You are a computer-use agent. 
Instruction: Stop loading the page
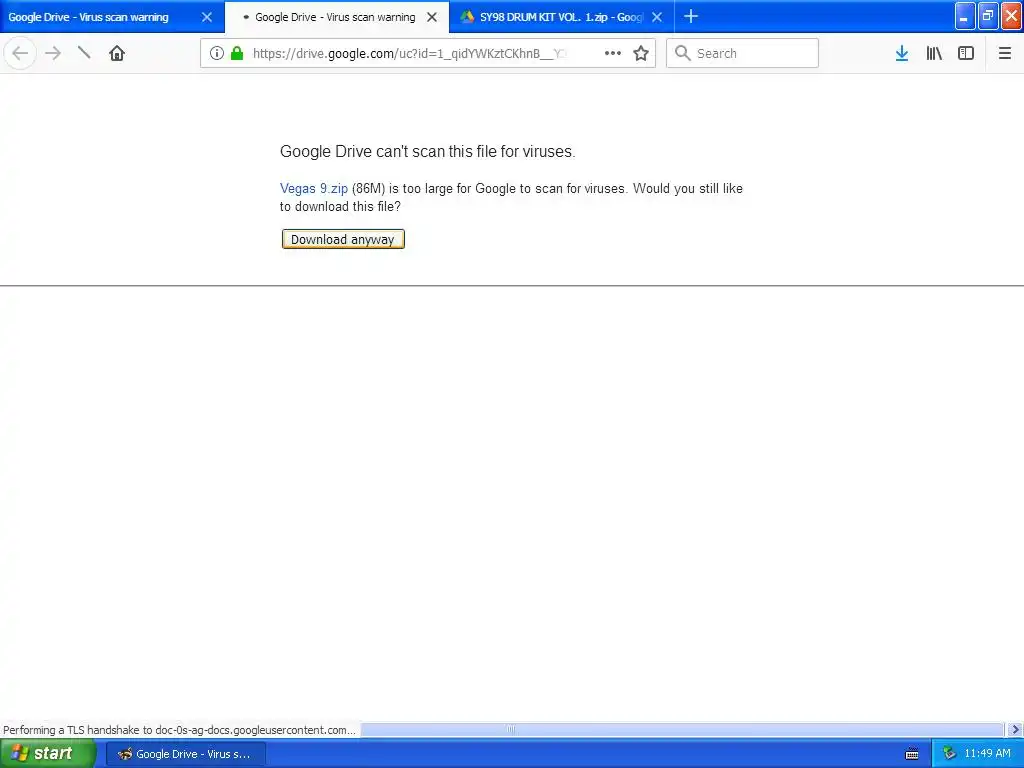84,53
